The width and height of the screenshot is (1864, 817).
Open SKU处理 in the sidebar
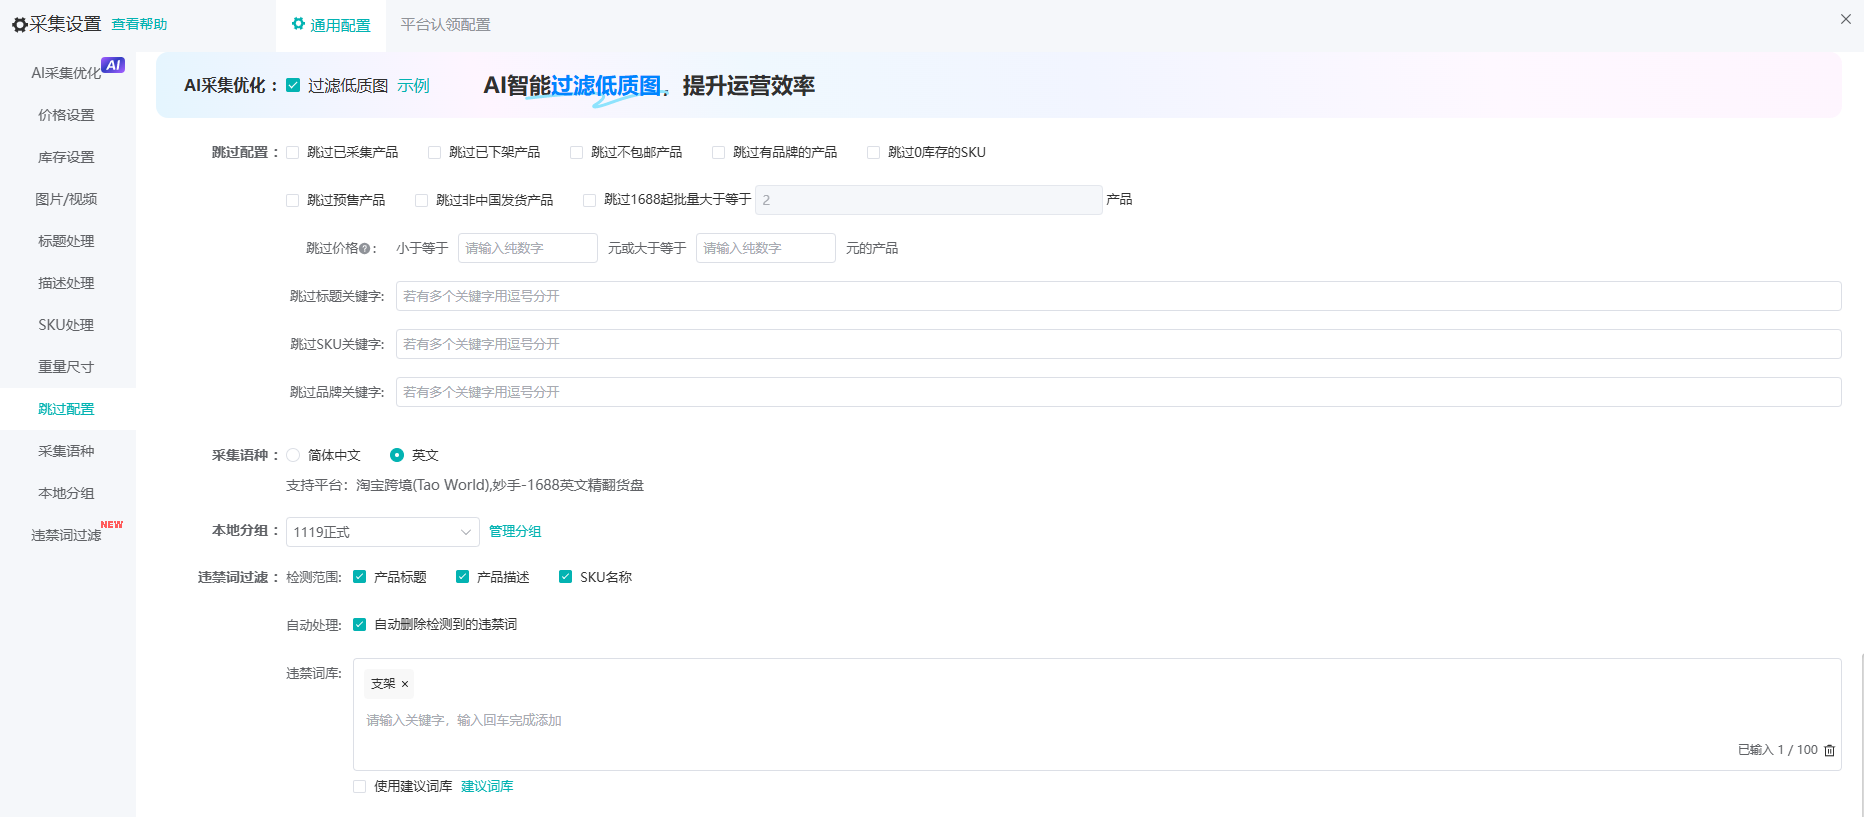coord(68,325)
